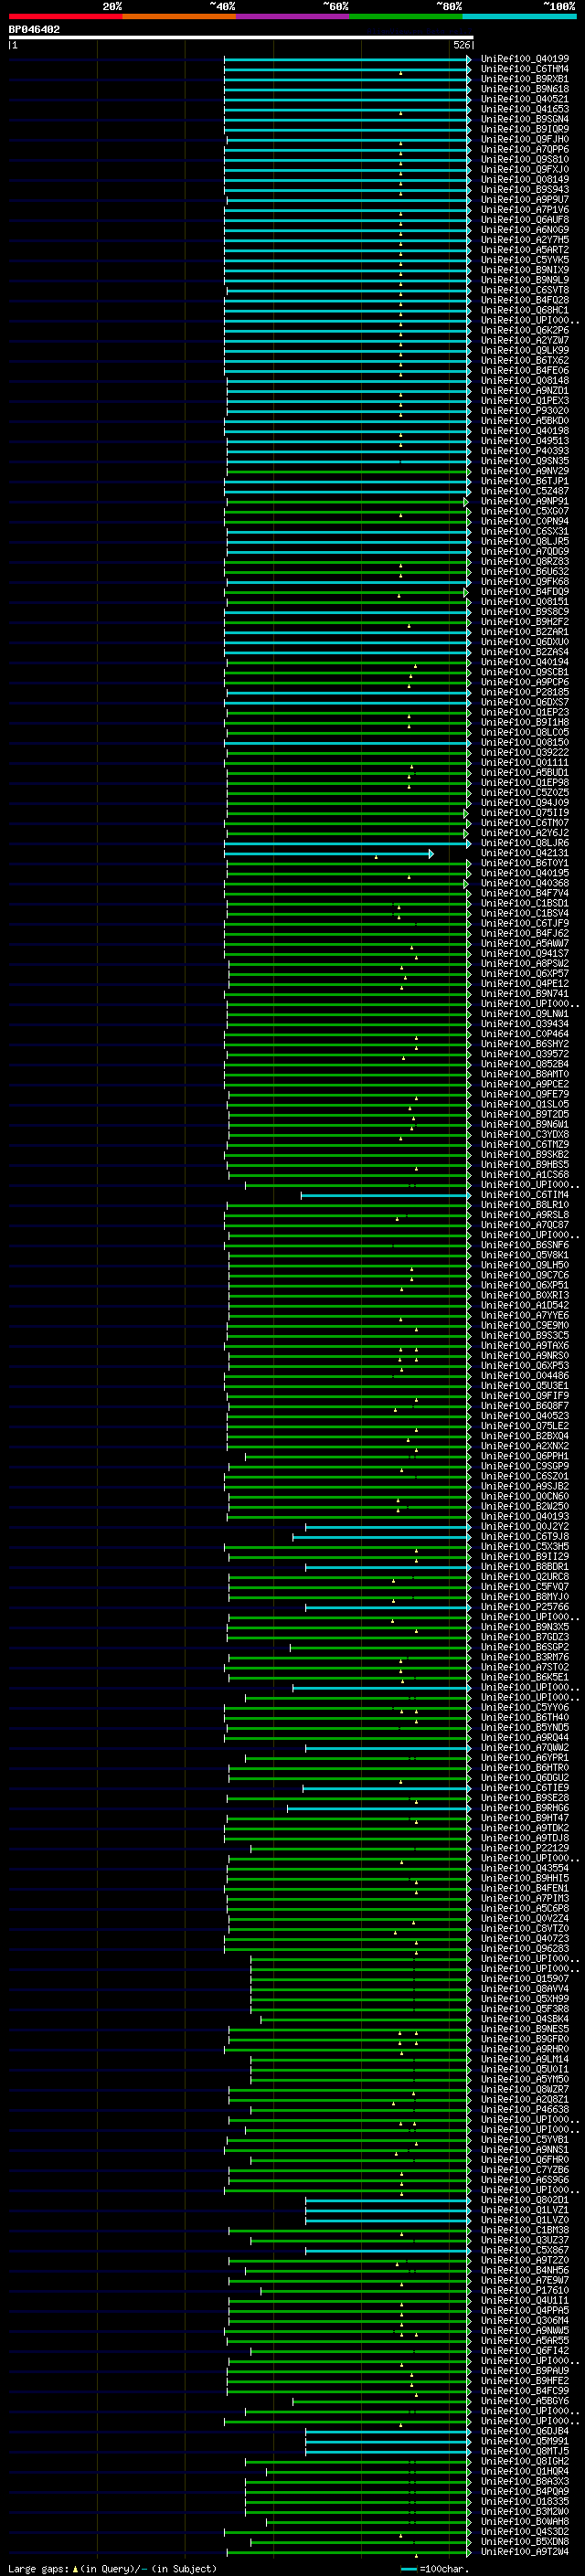Screen dimensions: 585x2576
Task: Select hit UniRef100_Q1LVZ1
Action: 525,2210
